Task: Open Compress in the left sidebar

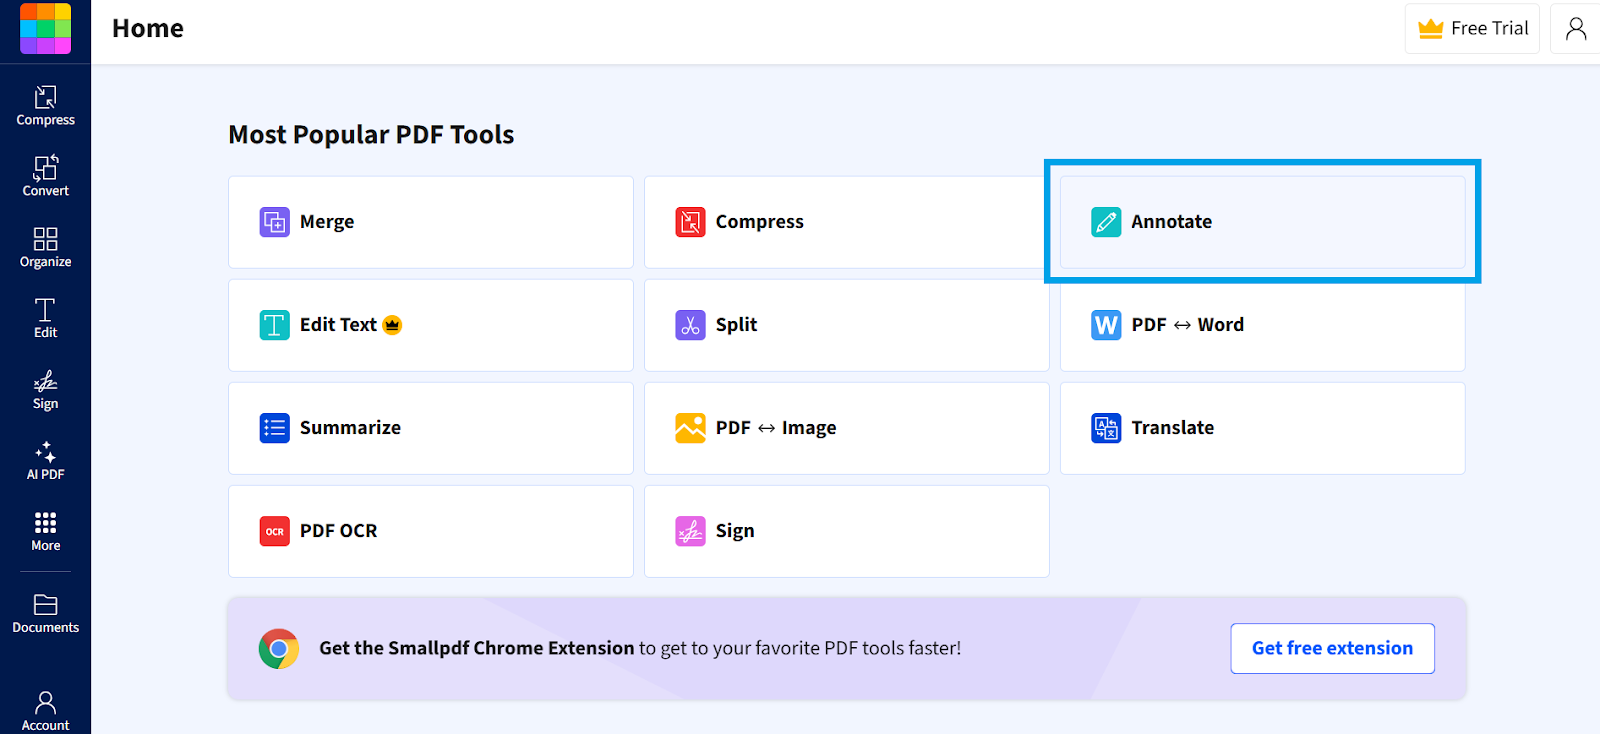Action: coord(45,106)
